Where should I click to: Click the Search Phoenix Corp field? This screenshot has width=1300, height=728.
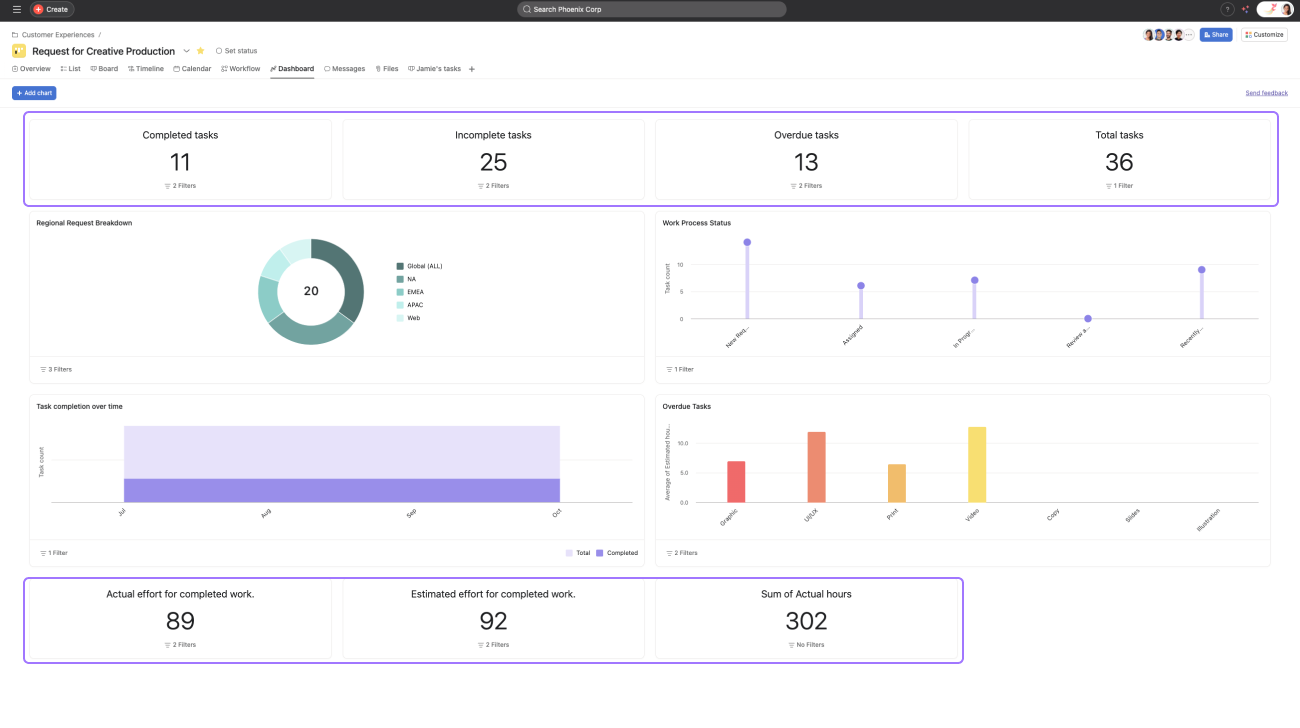(x=651, y=9)
